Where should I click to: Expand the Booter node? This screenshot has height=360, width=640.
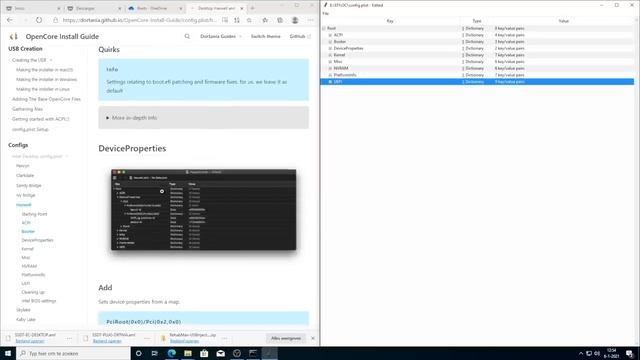pyautogui.click(x=330, y=42)
